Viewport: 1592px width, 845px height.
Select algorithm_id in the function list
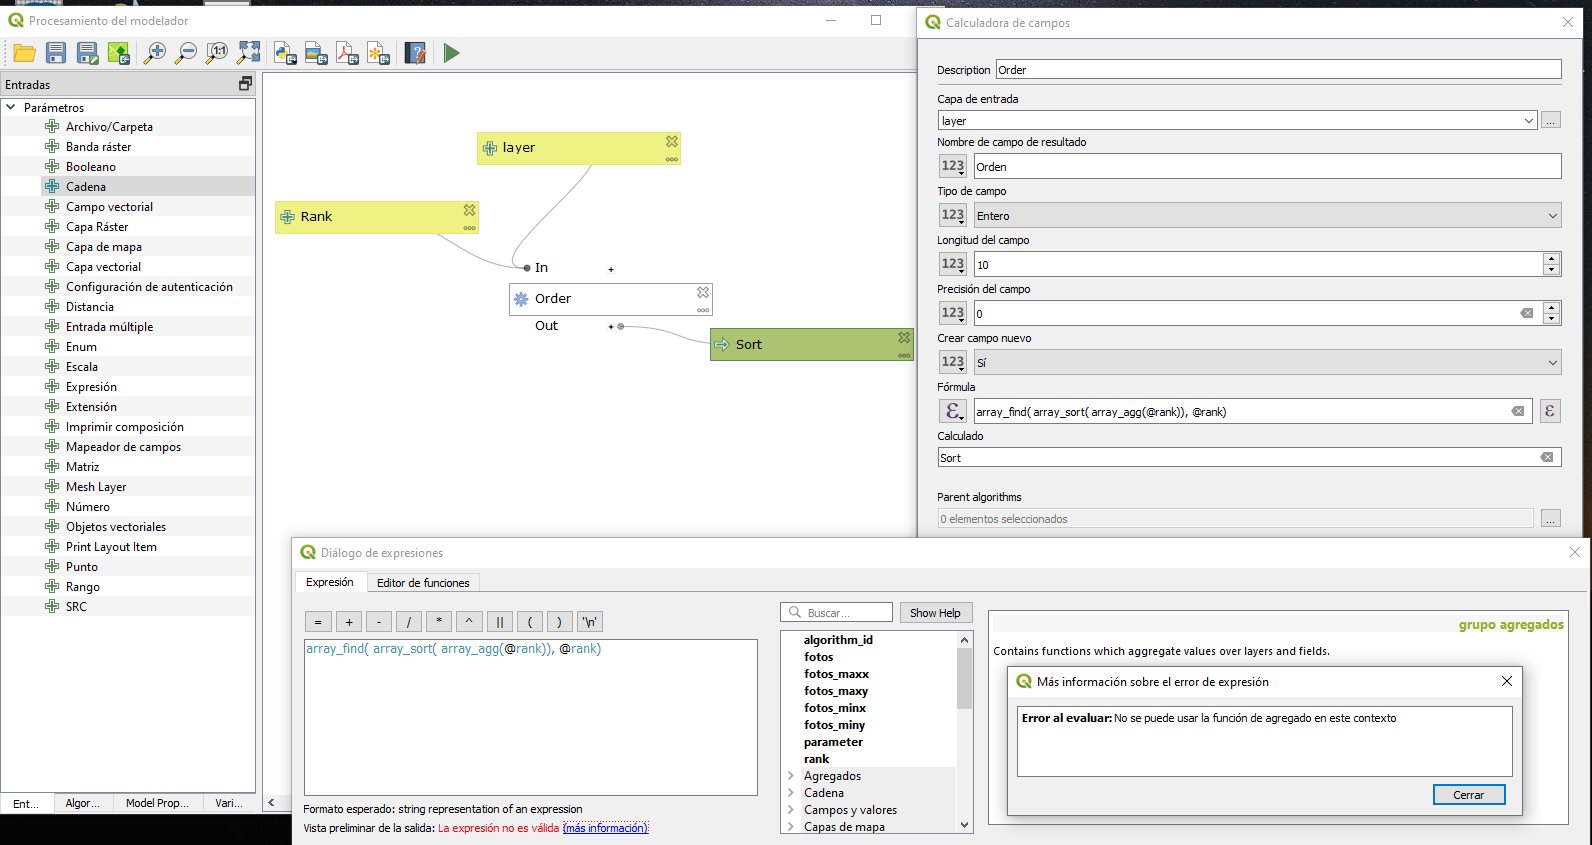838,640
